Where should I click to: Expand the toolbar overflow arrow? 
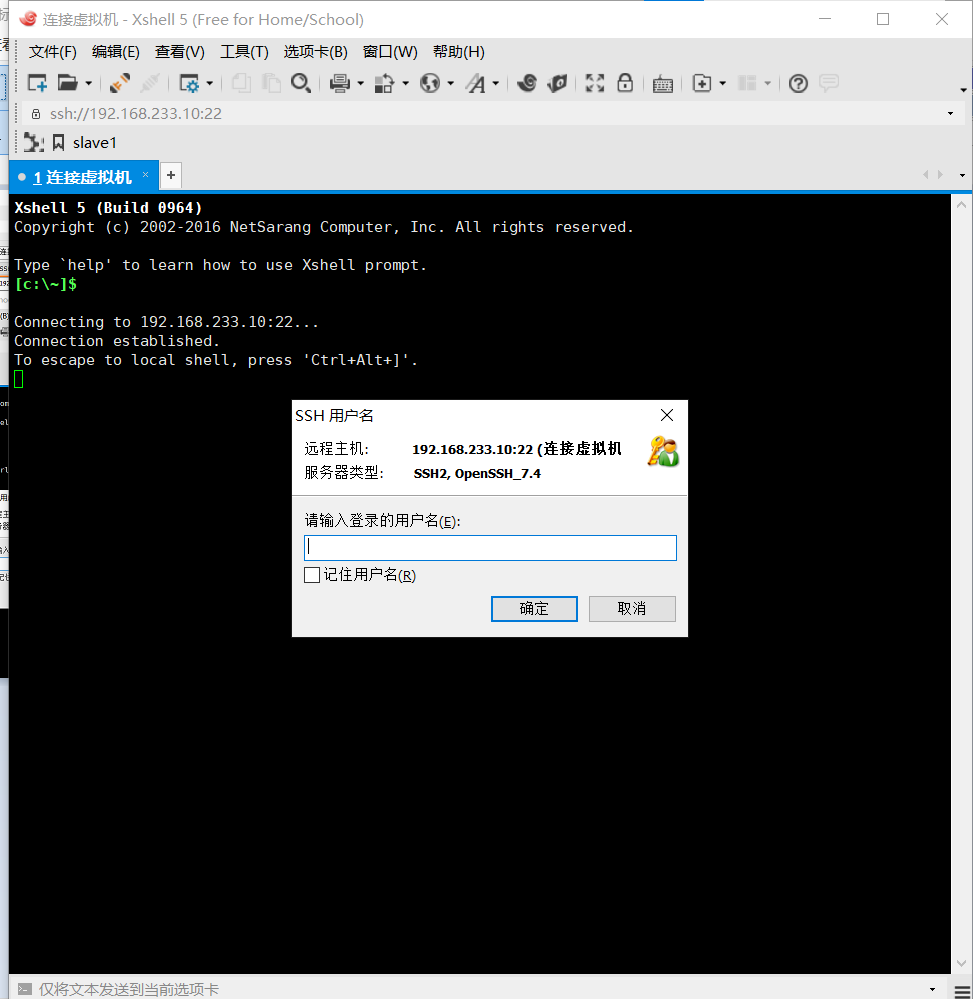[x=963, y=90]
